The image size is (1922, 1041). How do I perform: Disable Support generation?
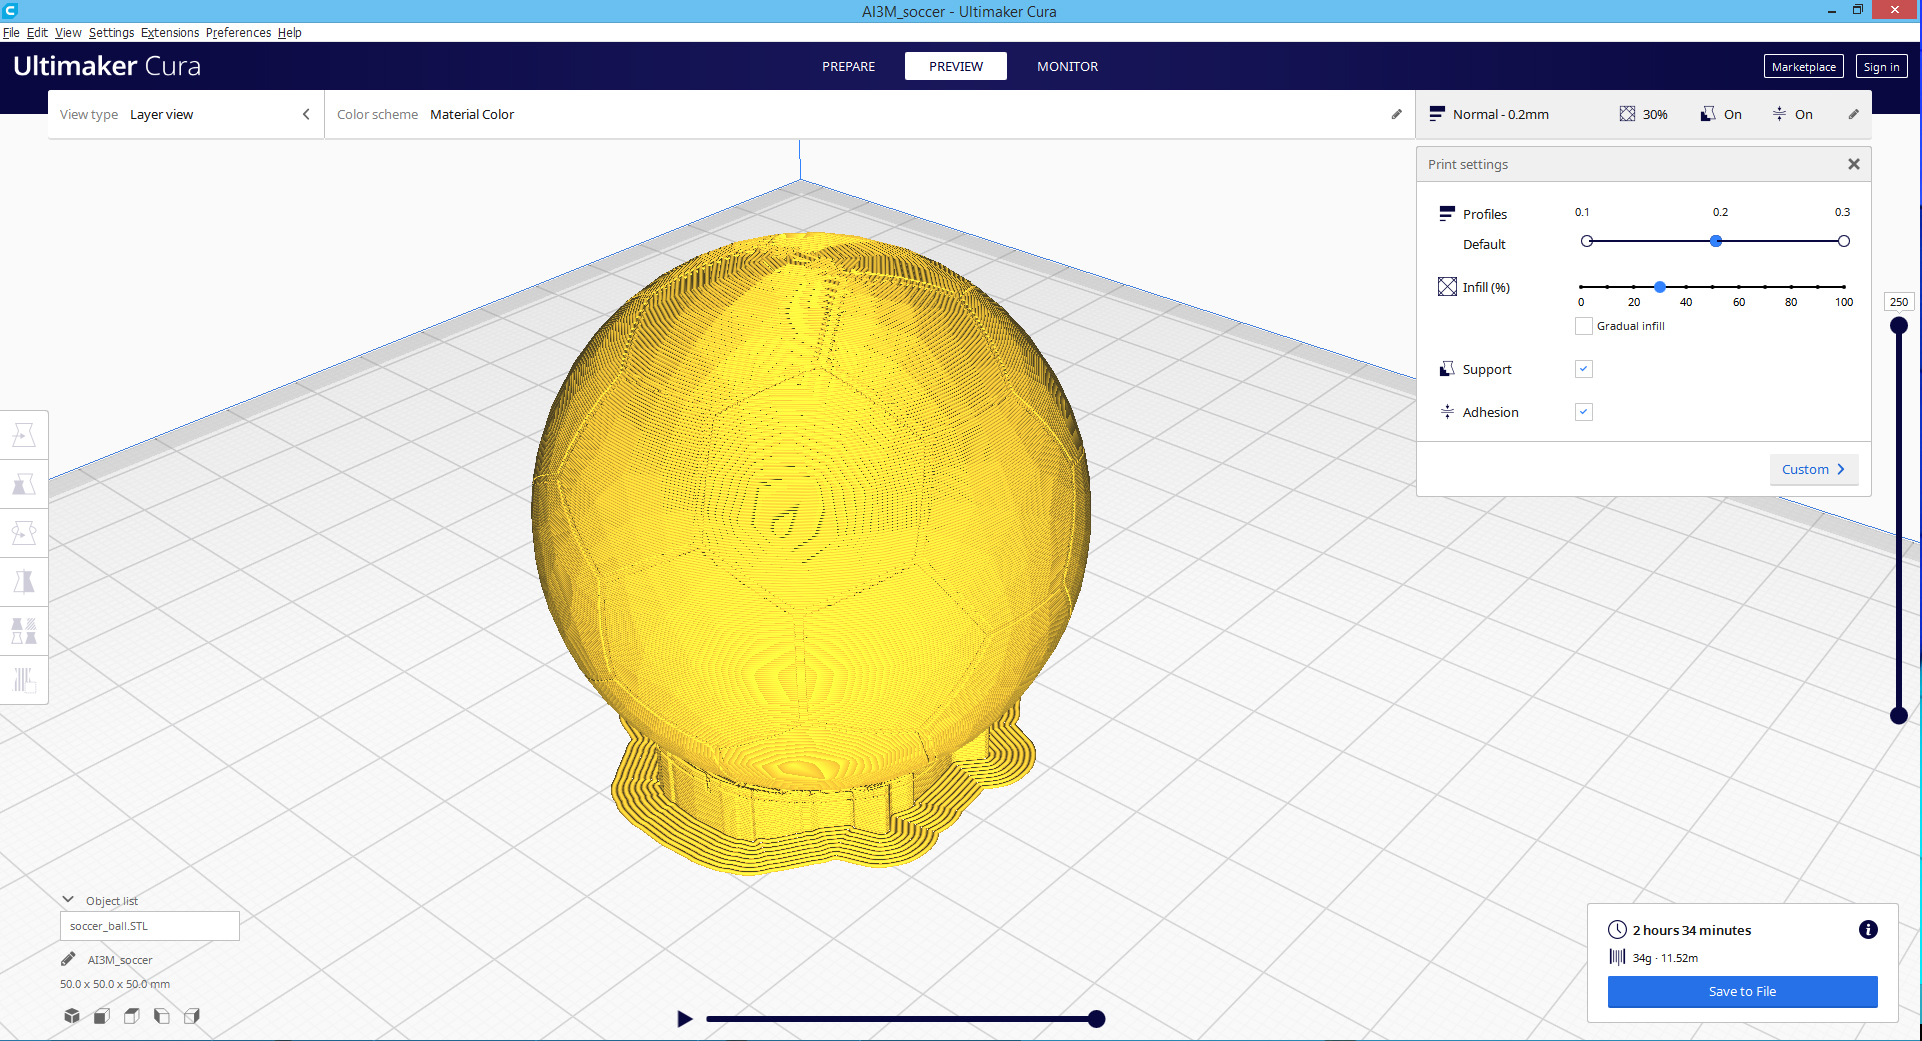pyautogui.click(x=1583, y=369)
